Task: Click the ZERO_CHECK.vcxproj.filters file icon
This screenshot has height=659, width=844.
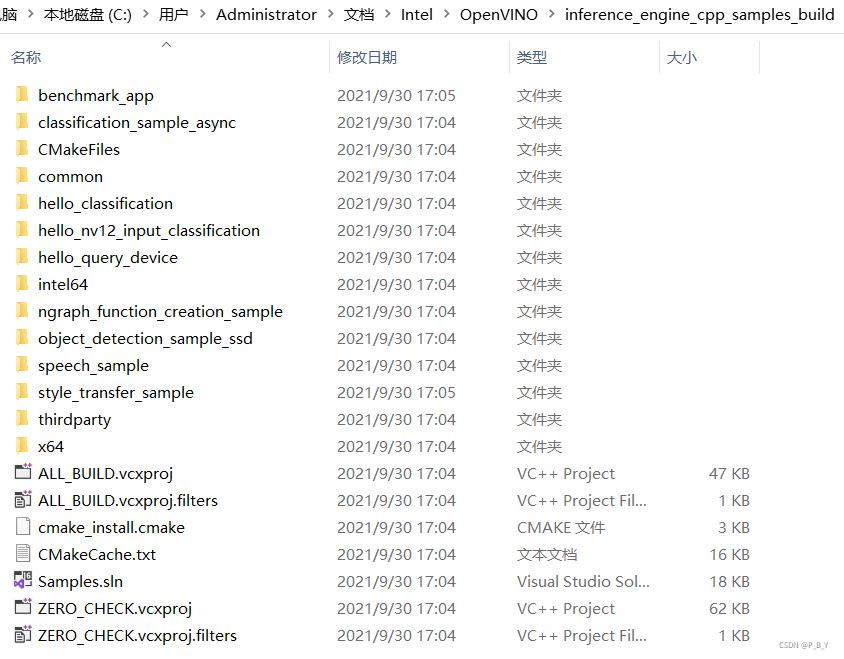Action: pos(23,635)
